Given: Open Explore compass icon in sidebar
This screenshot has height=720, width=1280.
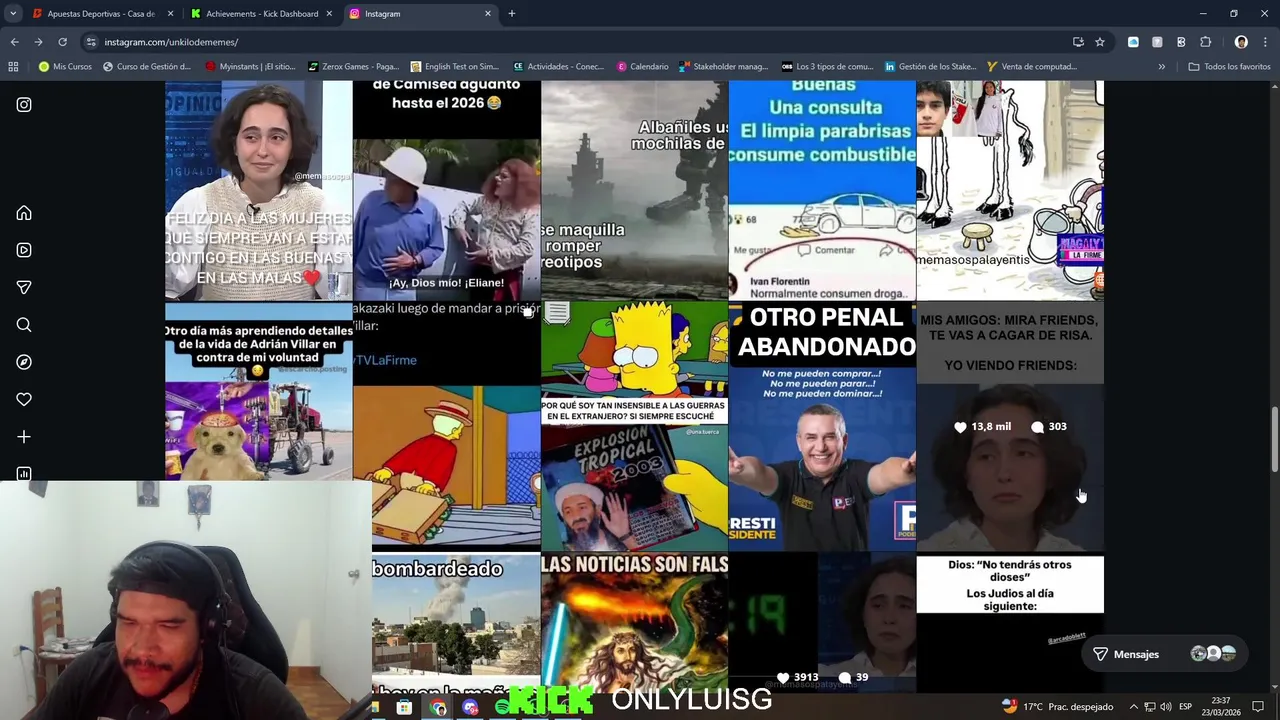Looking at the screenshot, I should pos(24,362).
